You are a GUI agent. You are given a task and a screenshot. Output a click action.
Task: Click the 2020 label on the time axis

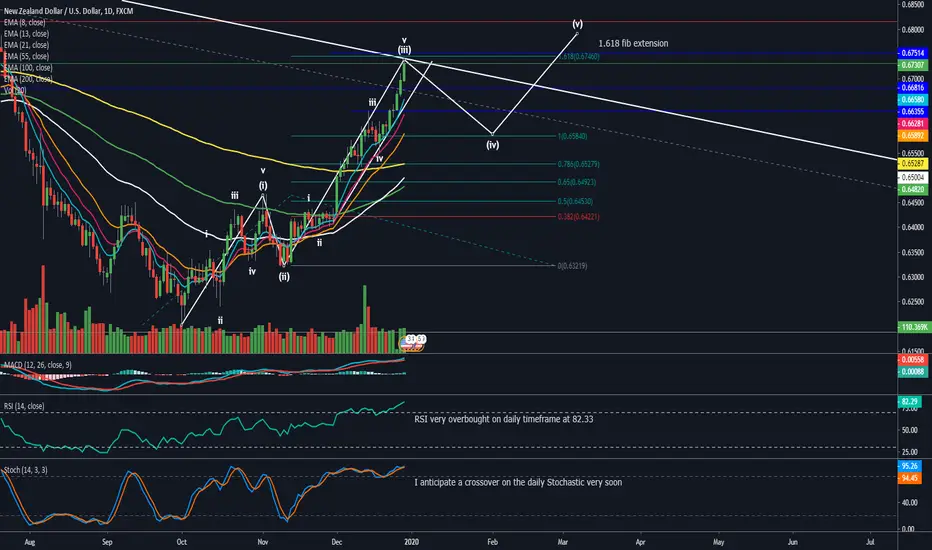[x=411, y=542]
